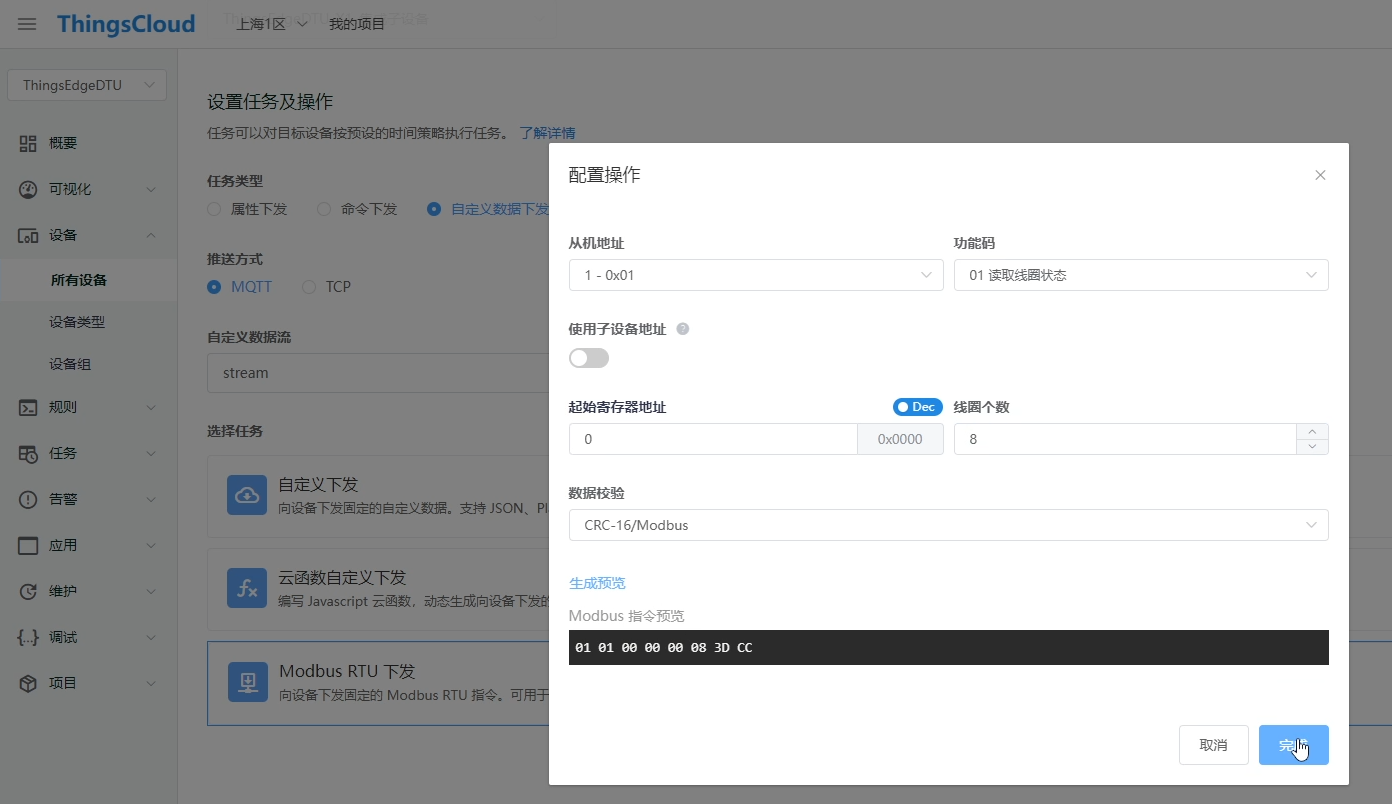1392x804 pixels.
Task: Decrease 线圈个数 with down arrow
Action: [1313, 447]
